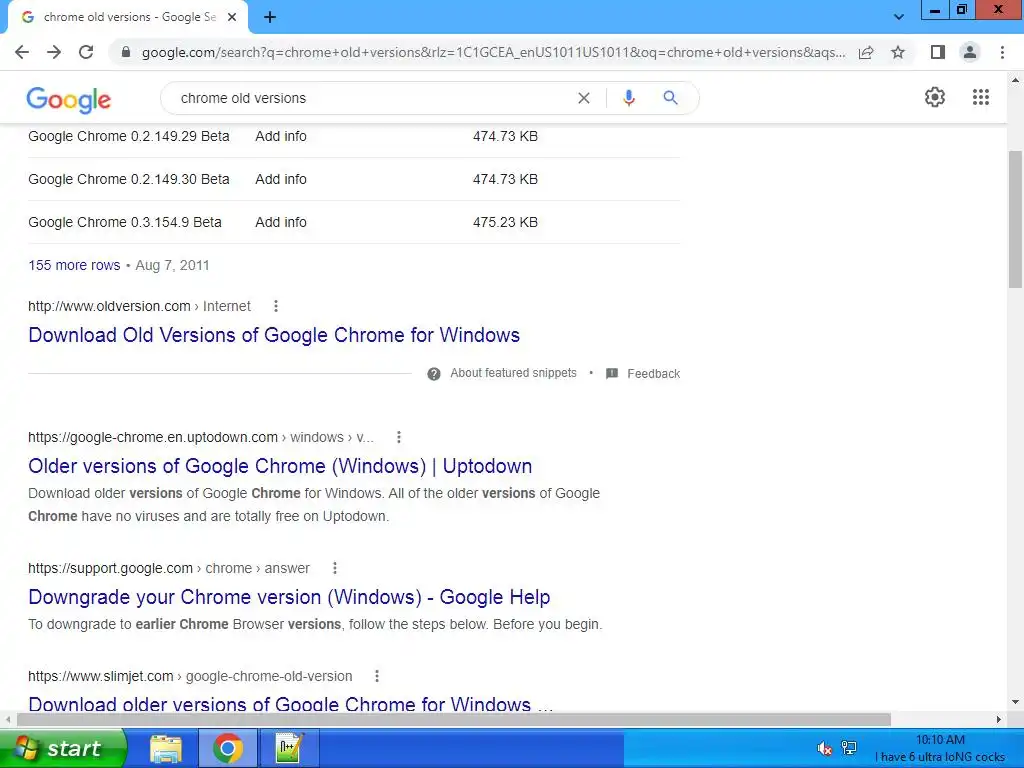Open the file explorer taskbar icon
Image resolution: width=1024 pixels, height=768 pixels.
(x=166, y=748)
